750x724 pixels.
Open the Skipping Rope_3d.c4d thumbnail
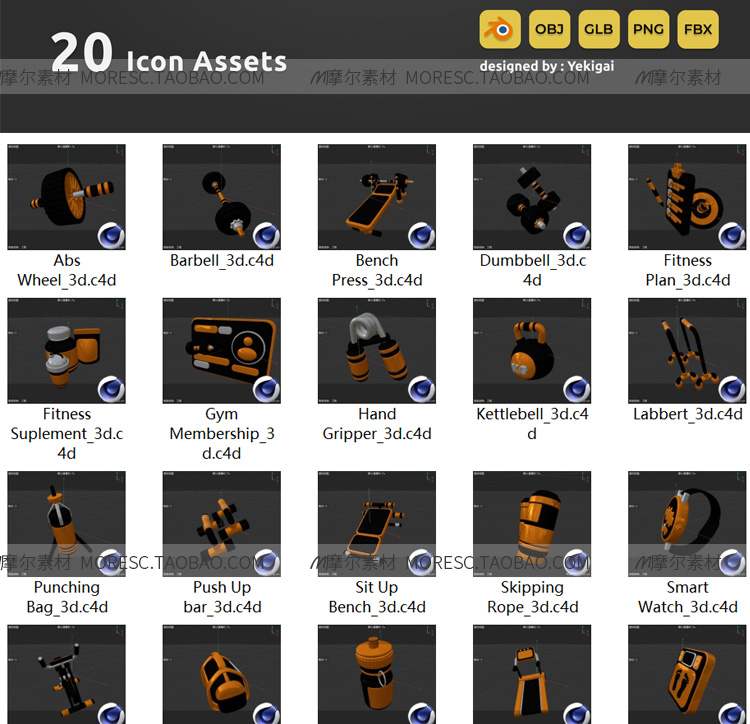tap(532, 524)
